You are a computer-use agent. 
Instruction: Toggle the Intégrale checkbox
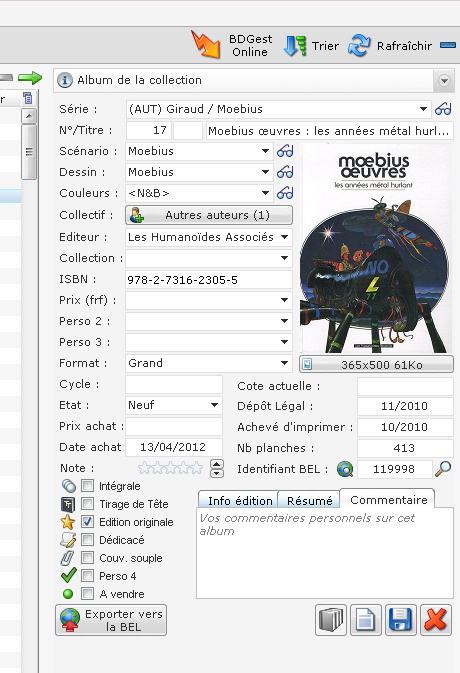[x=88, y=486]
